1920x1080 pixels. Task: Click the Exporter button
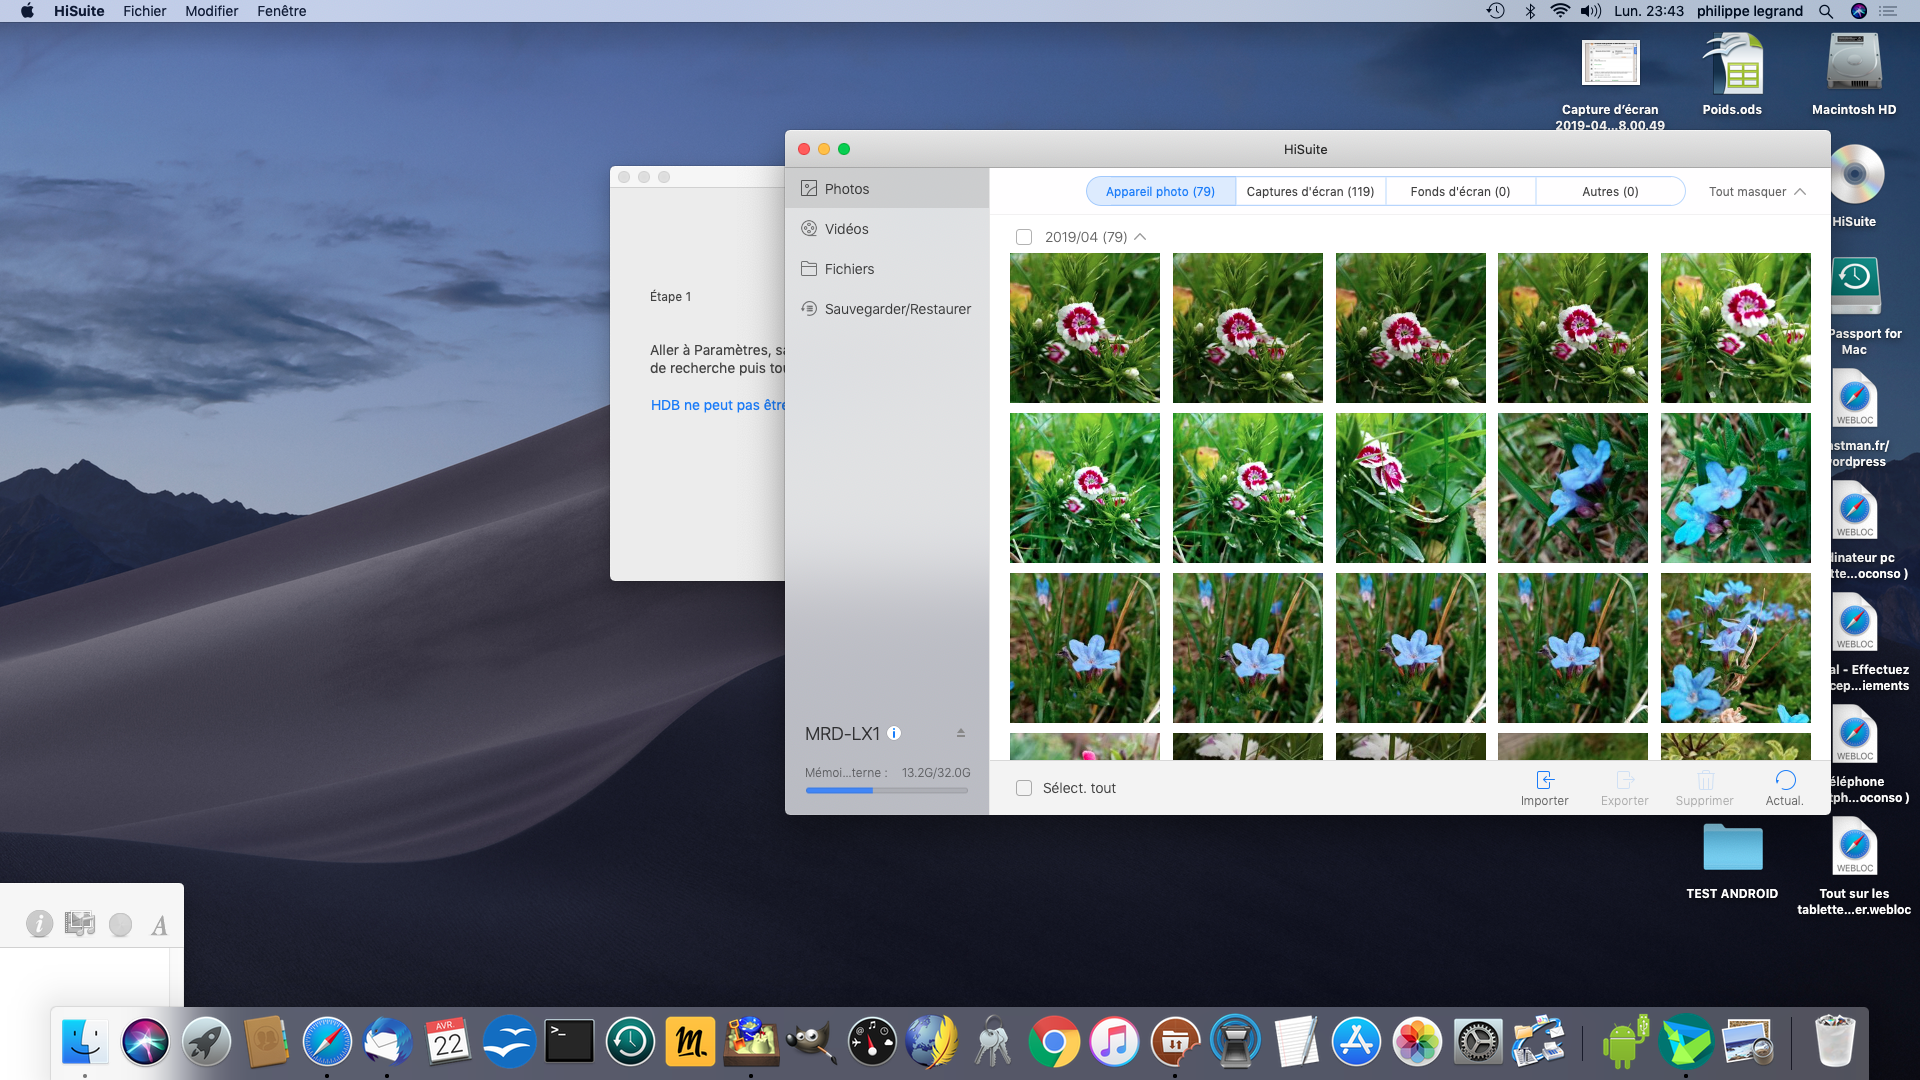coord(1624,787)
